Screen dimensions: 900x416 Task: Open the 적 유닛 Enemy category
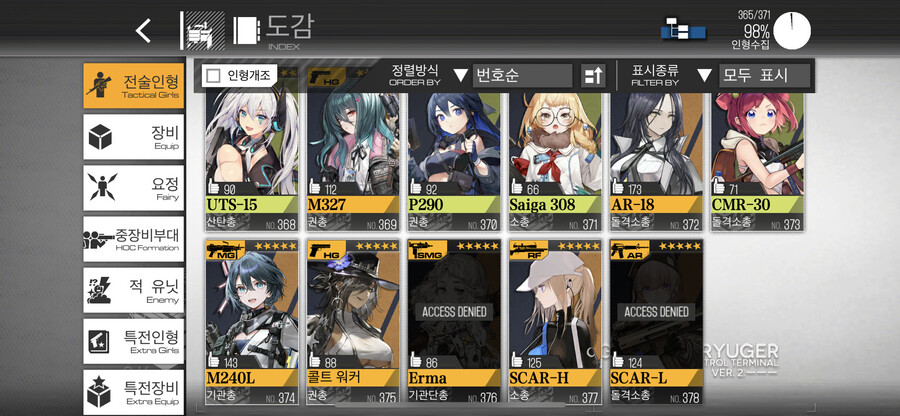tap(133, 290)
